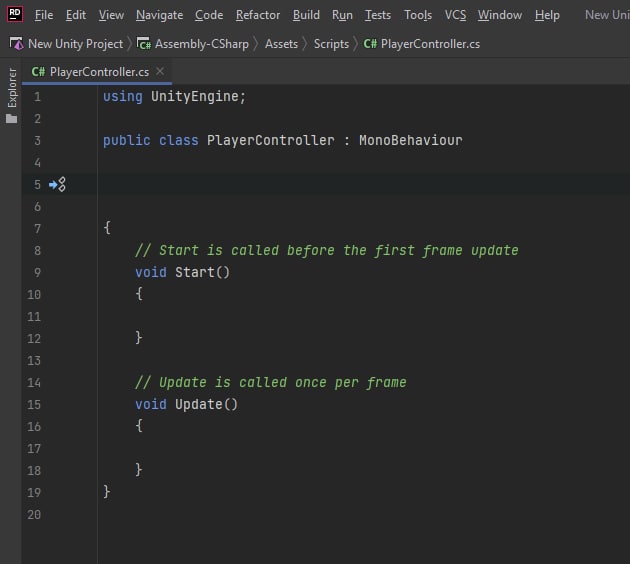The width and height of the screenshot is (630, 564).
Task: Click the Update comment on line 14
Action: 270,382
